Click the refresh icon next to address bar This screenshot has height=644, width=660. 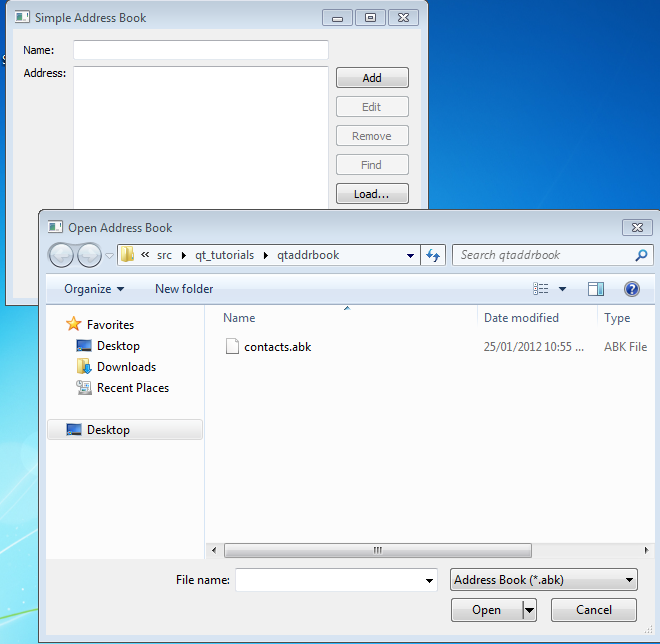click(433, 255)
